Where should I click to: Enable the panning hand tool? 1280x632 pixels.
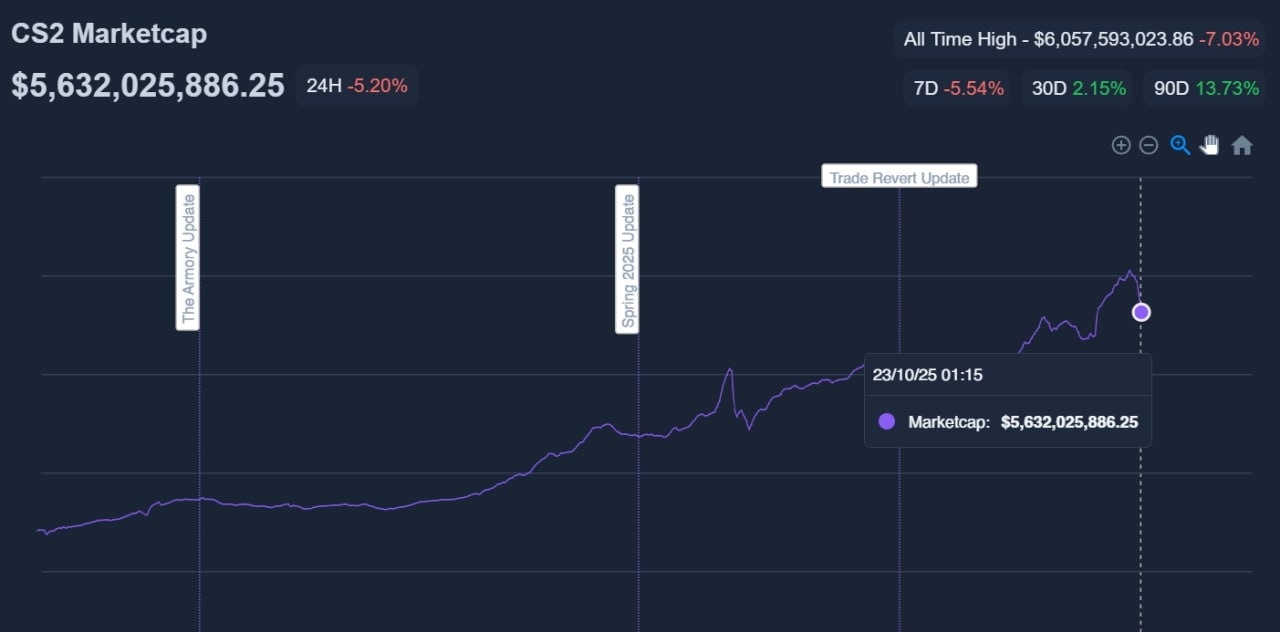pos(1210,145)
